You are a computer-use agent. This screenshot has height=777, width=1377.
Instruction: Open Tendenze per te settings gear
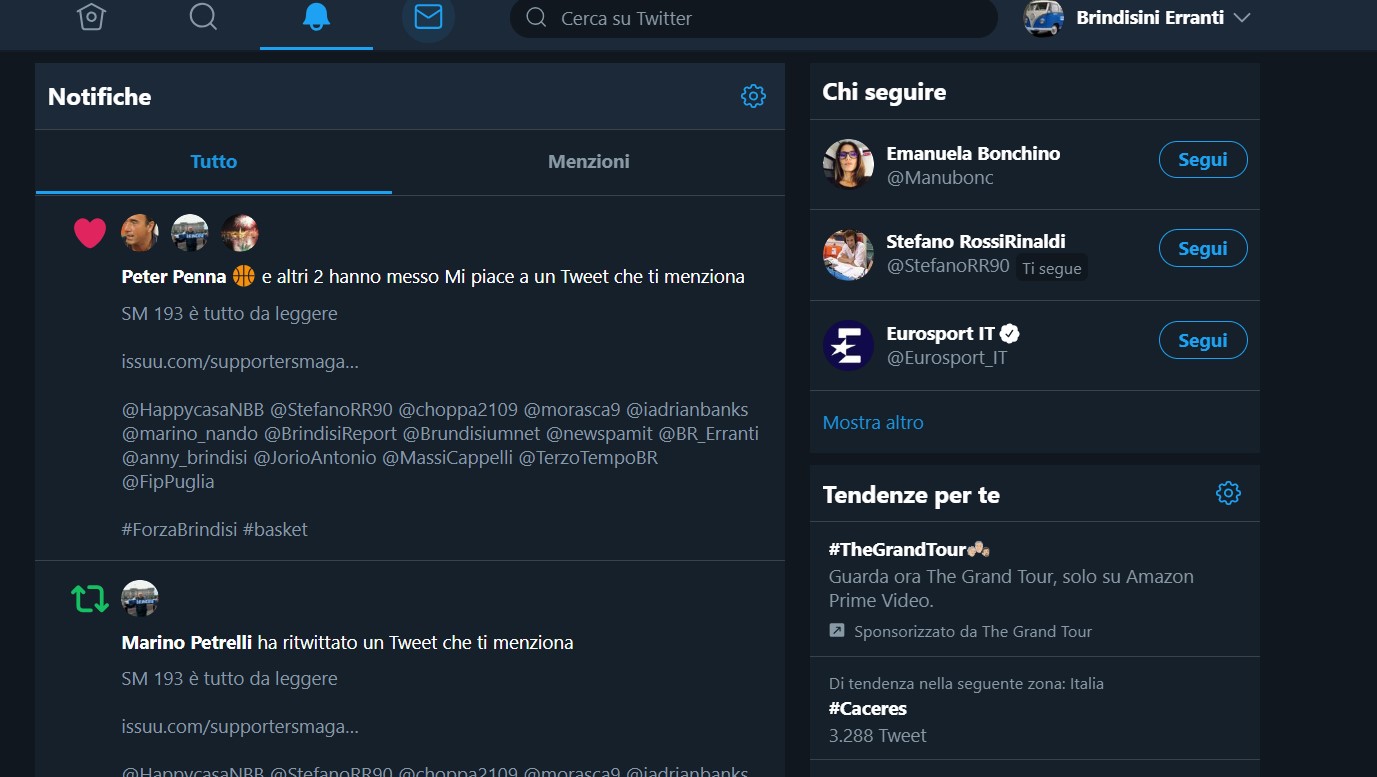(1228, 493)
